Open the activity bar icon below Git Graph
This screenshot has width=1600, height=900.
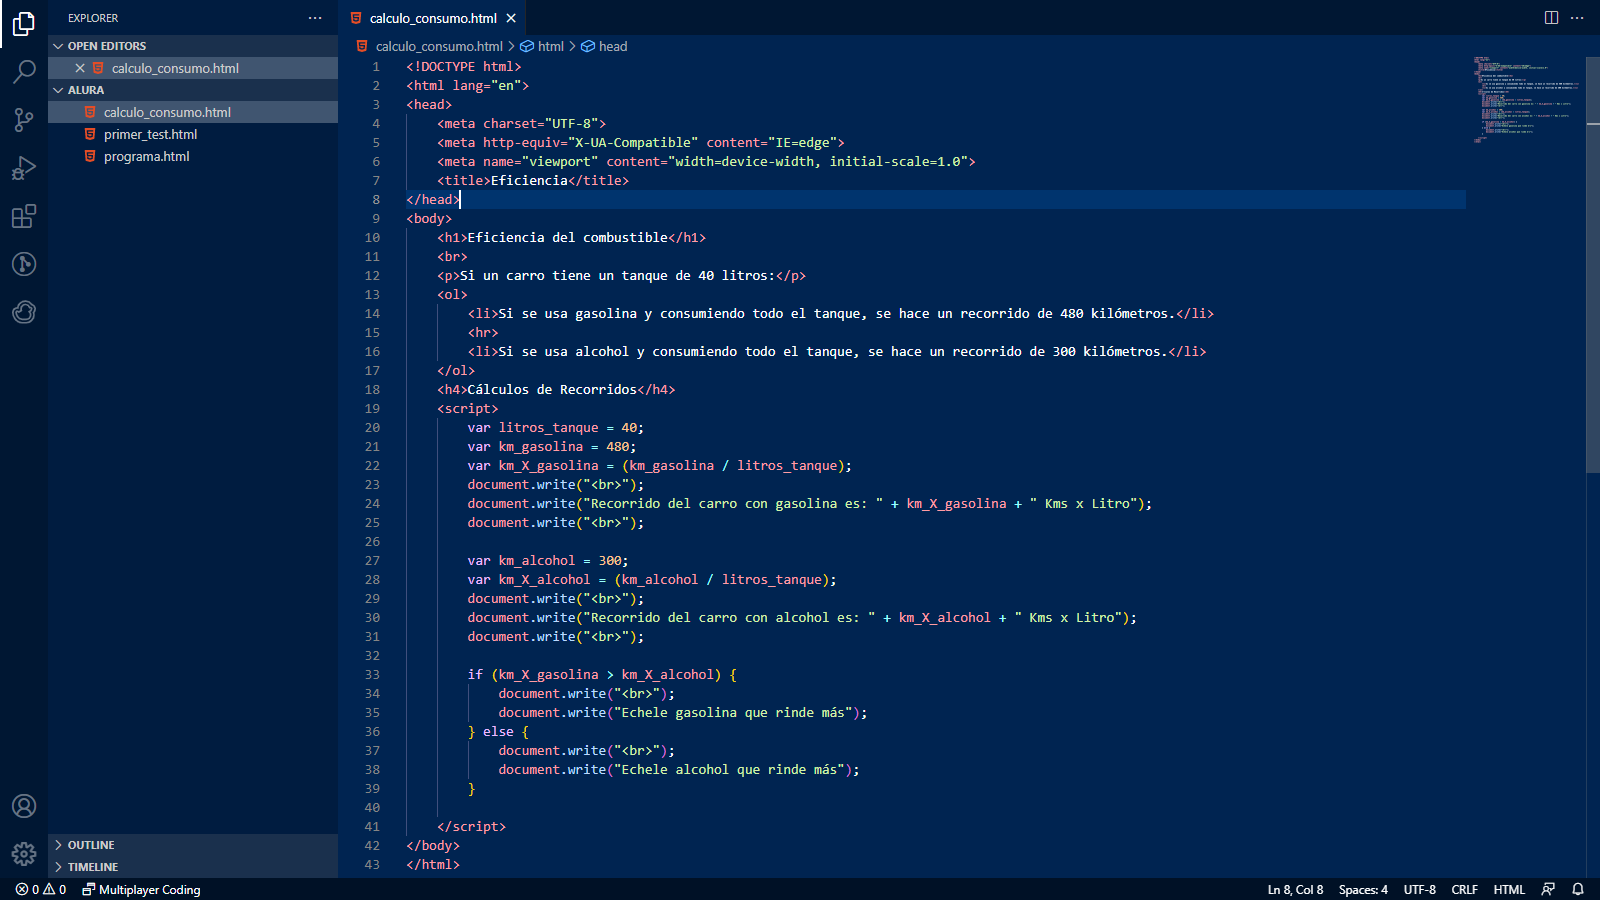point(24,312)
